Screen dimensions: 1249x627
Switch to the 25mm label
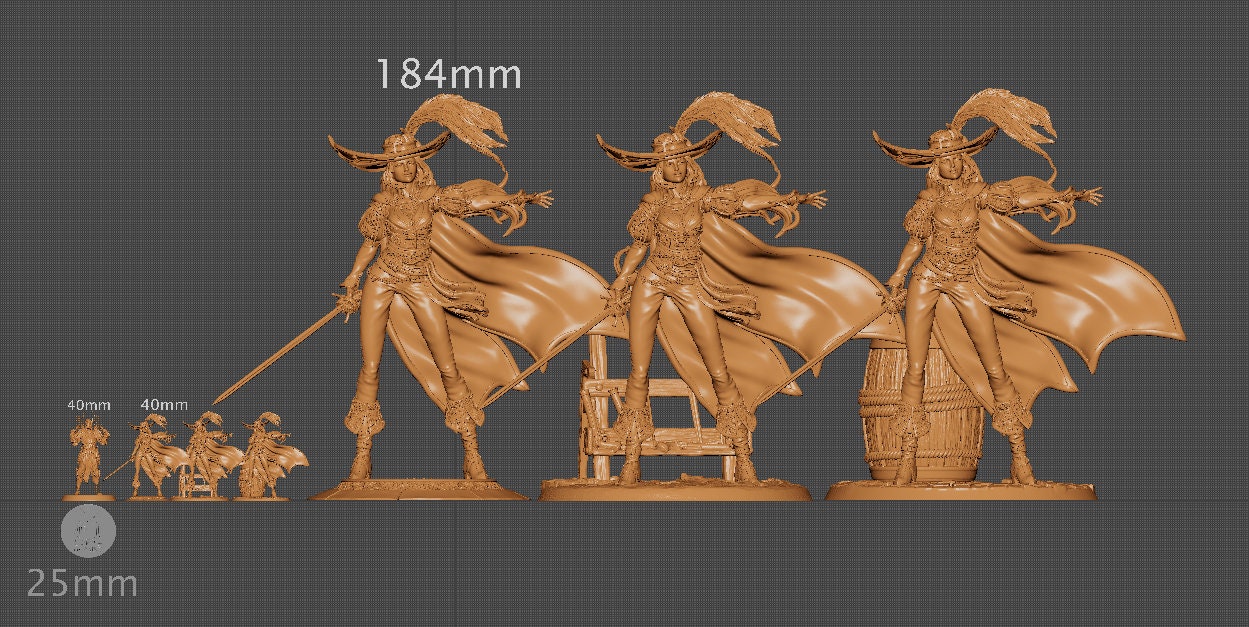click(80, 583)
